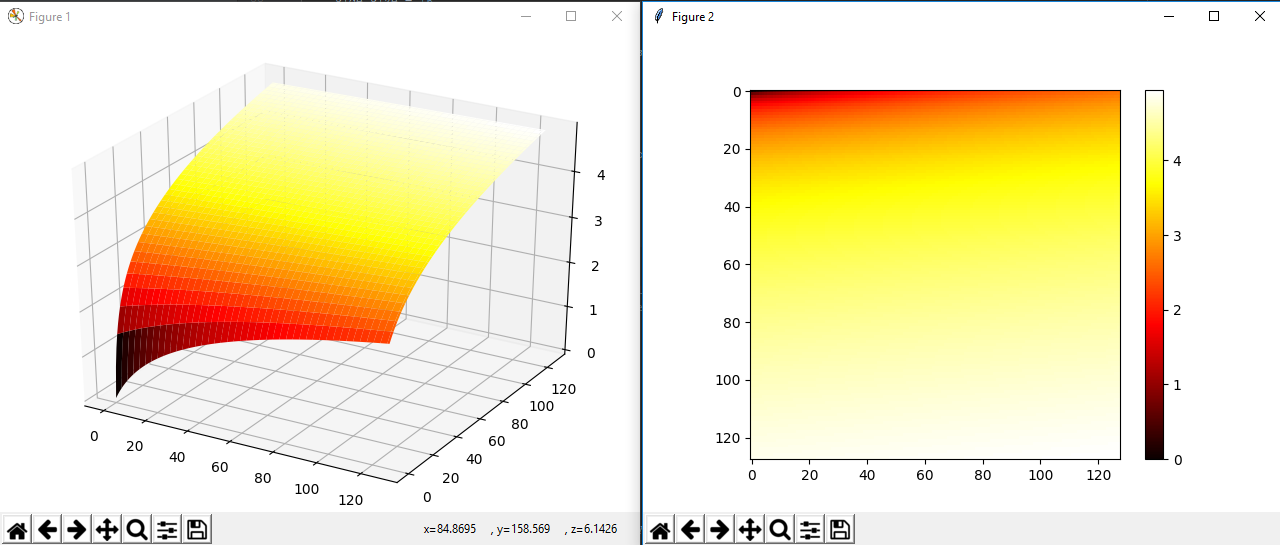Open Configure subplots in Figure 1
The width and height of the screenshot is (1280, 545).
[167, 530]
